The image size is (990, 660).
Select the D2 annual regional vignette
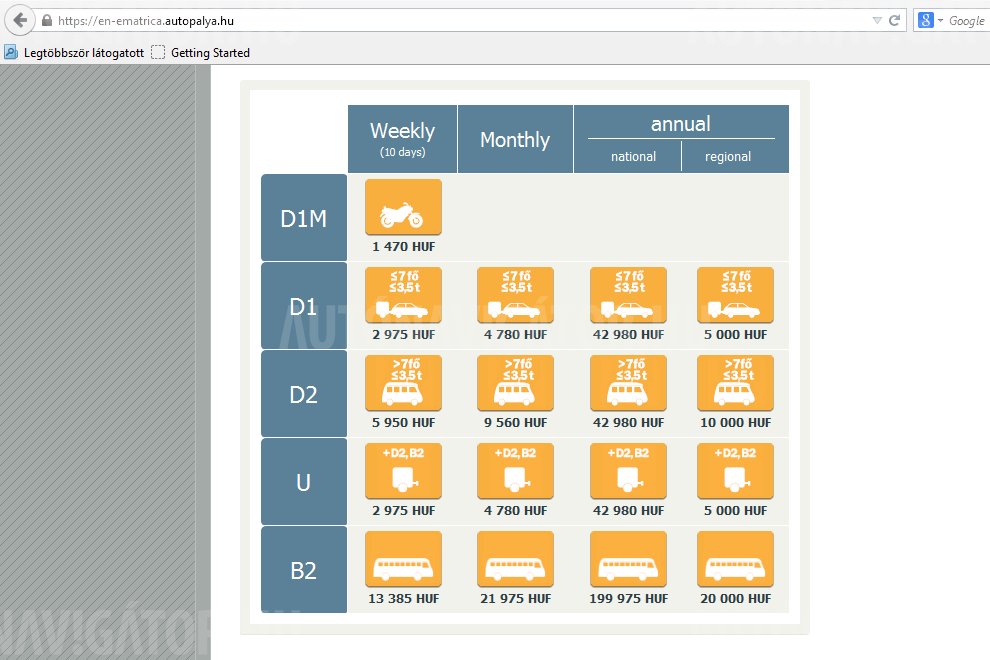pos(735,383)
